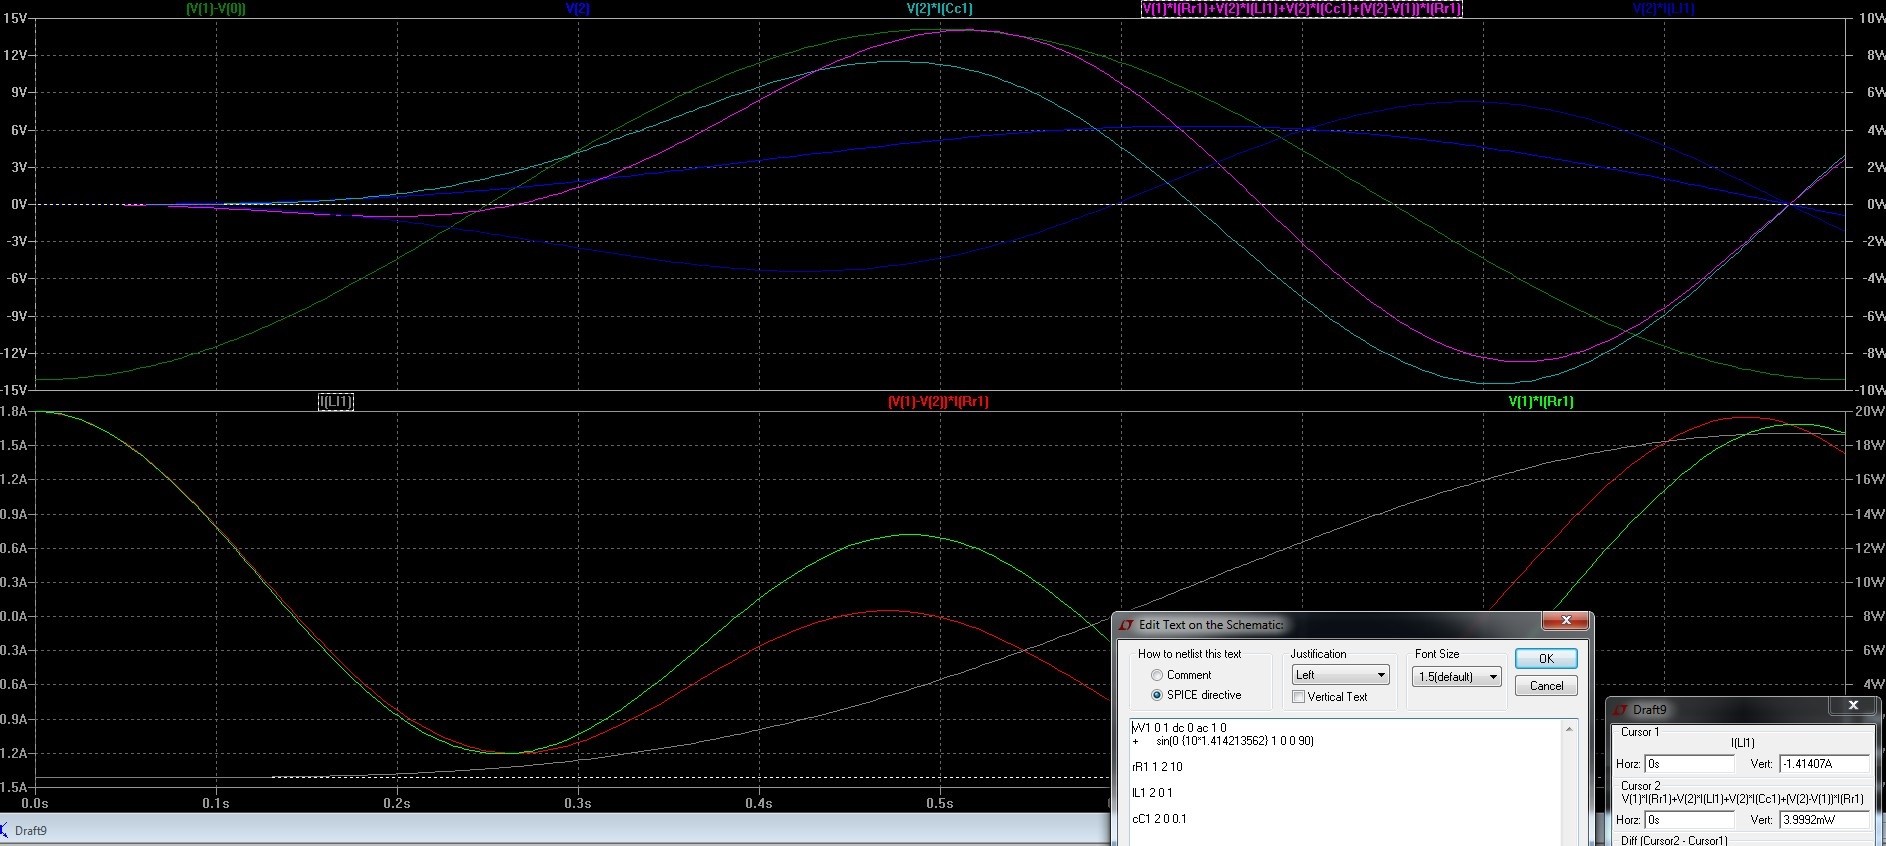Click the red (V(1)-V(2))*I(Rr1) trace label
Image resolution: width=1886 pixels, height=846 pixels.
point(938,402)
